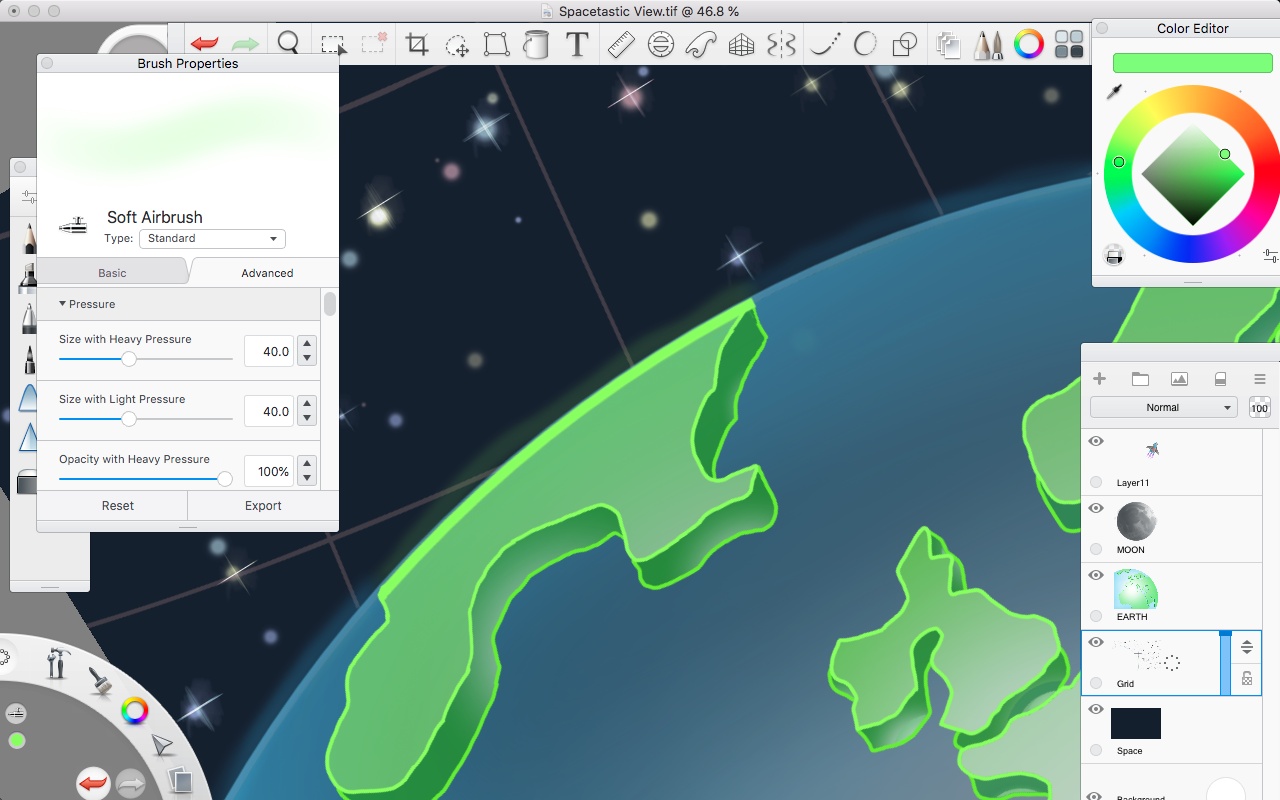Open the paintbrush menu in the lagoon

[x=99, y=680]
